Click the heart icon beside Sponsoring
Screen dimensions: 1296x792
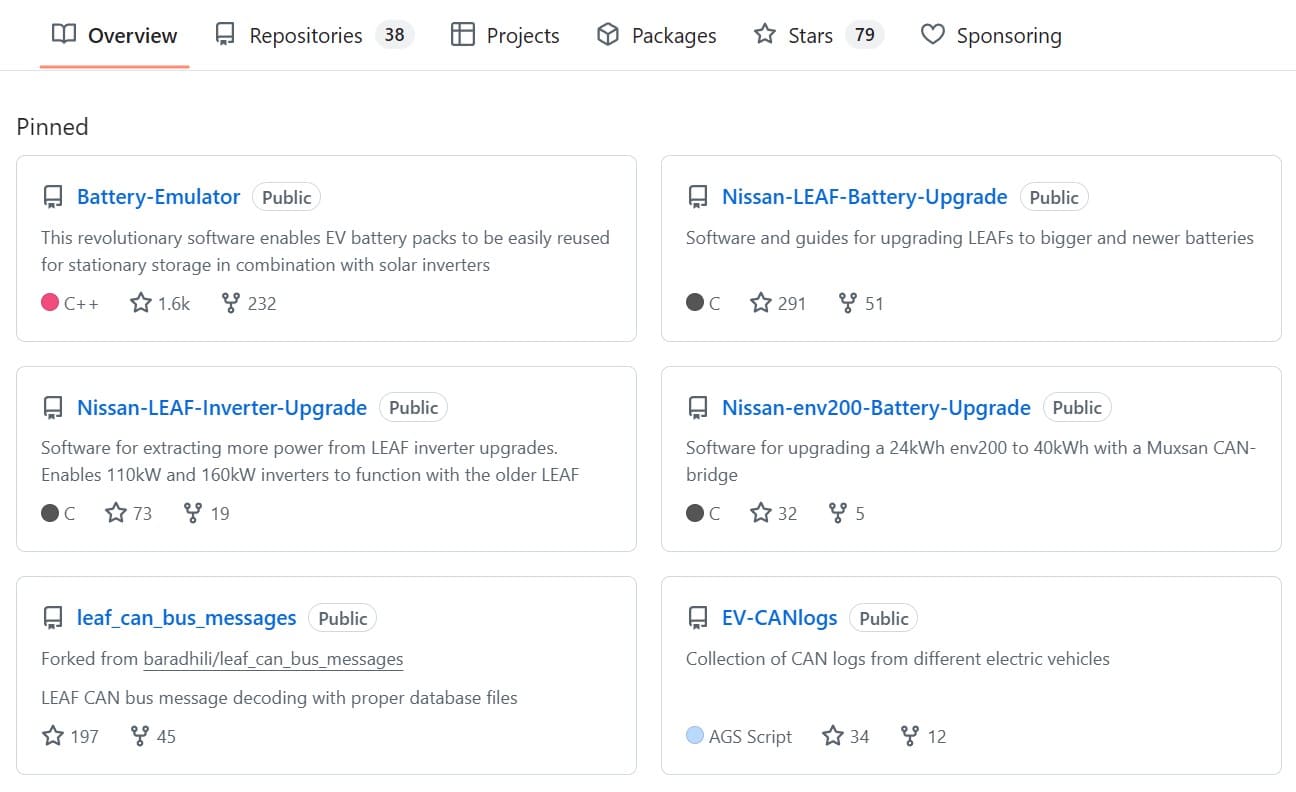click(932, 35)
